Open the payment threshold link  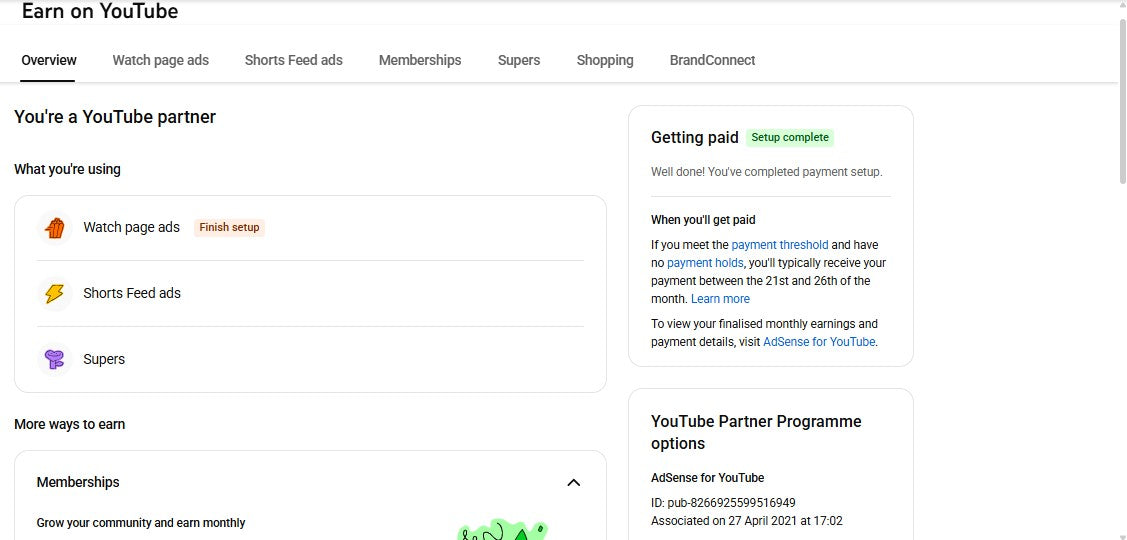coord(779,245)
